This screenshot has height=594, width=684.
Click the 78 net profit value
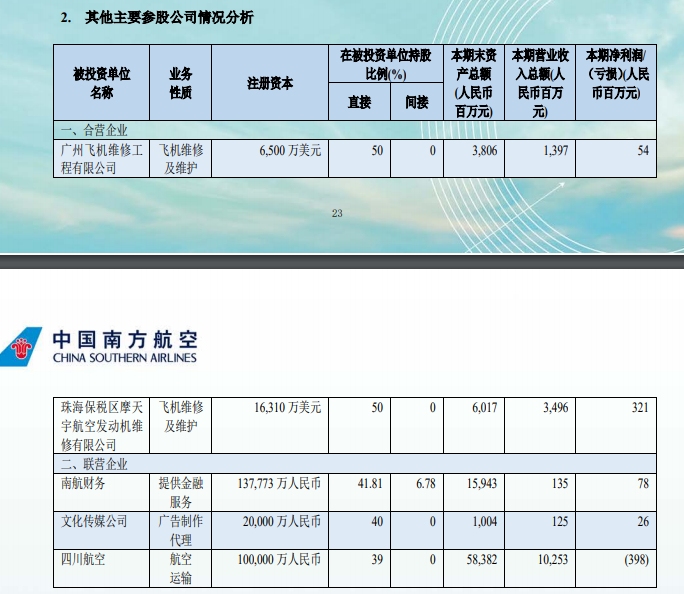pos(643,483)
